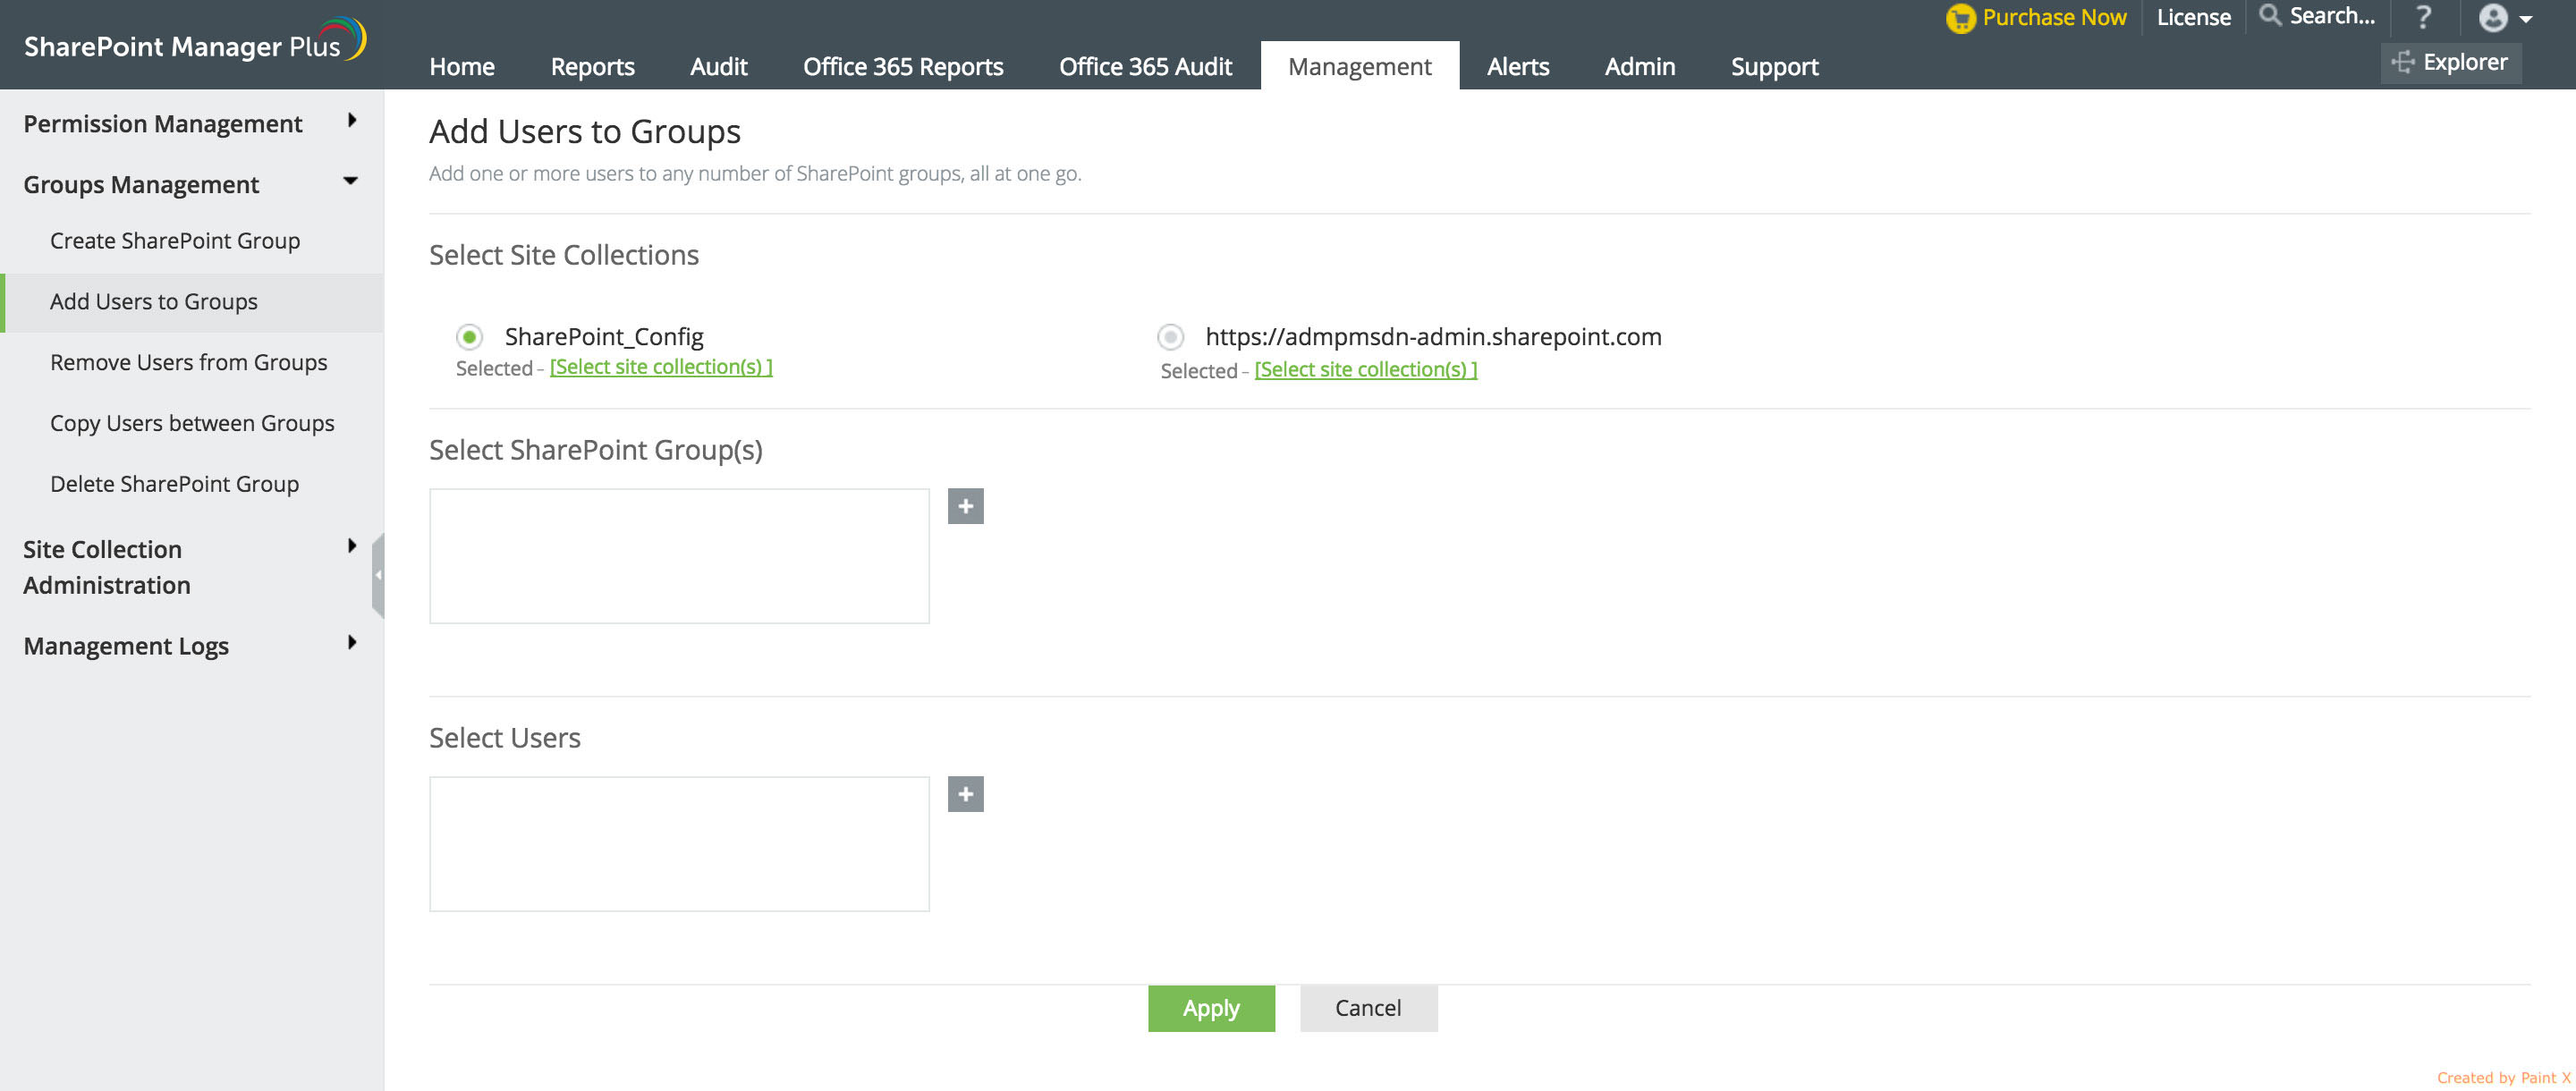Collapse the sidebar using the handle
The height and width of the screenshot is (1091, 2576).
(378, 575)
